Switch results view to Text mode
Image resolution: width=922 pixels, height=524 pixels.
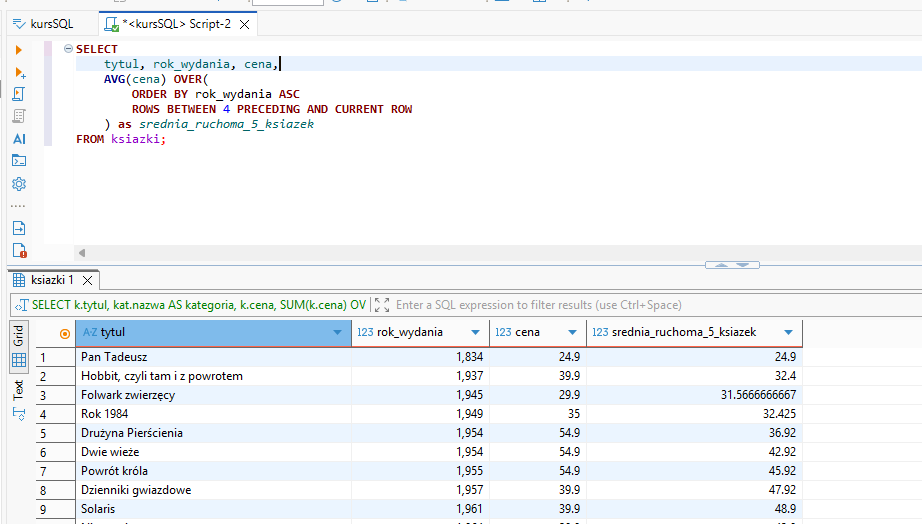coord(18,390)
